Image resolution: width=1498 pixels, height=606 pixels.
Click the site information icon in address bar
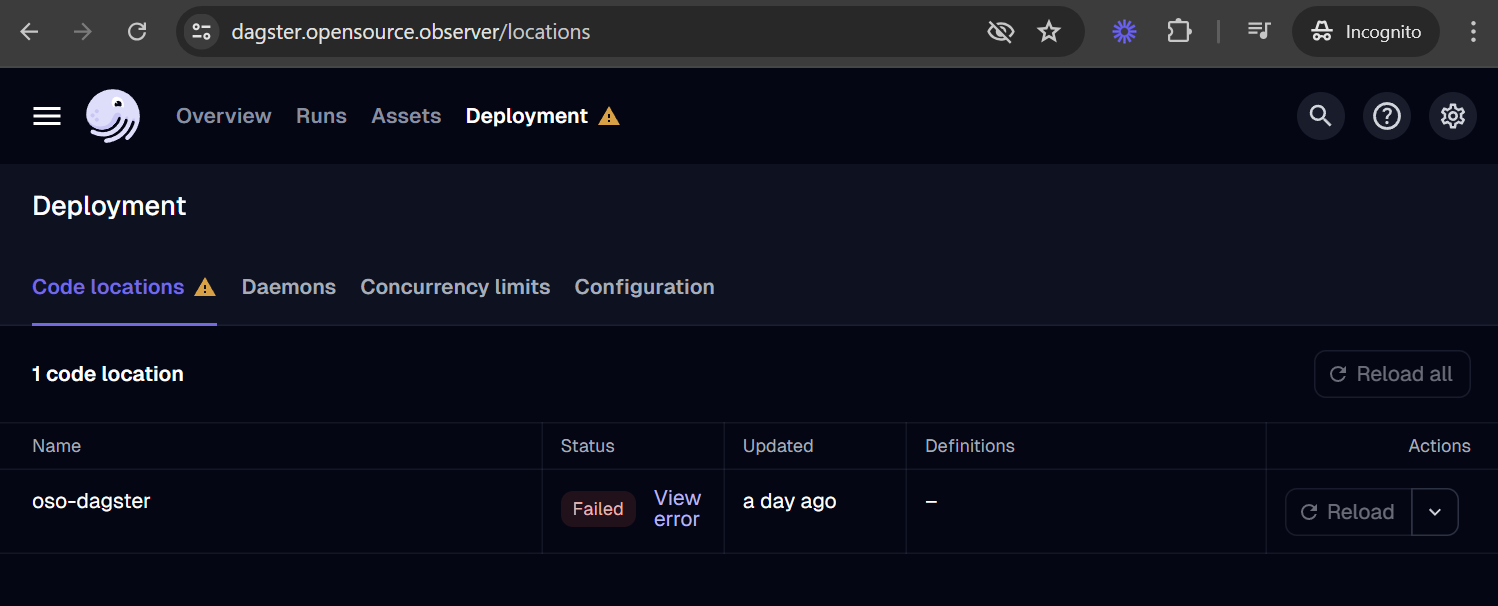click(200, 31)
